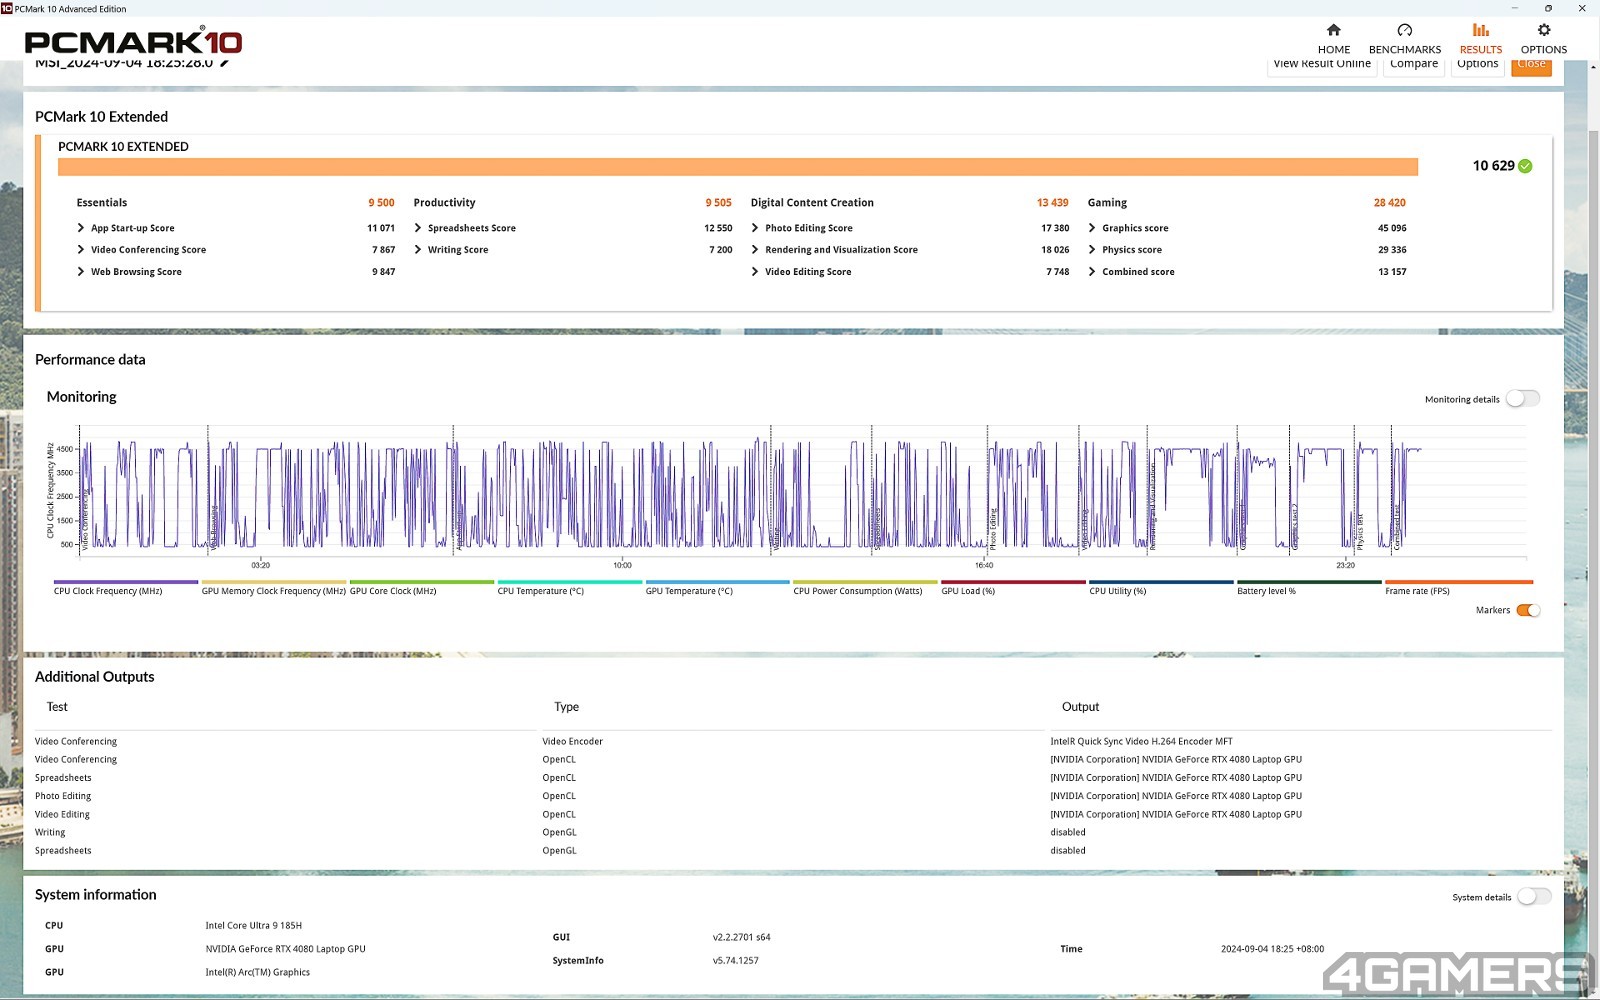Click the Intel Core Ultra 9 185H CPU entry
This screenshot has width=1600, height=1000.
(x=253, y=926)
